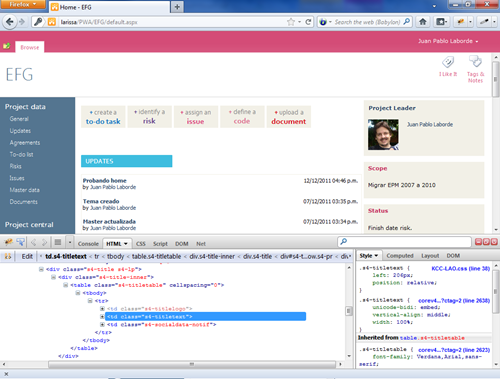Click the Firebug search box magnifier
500x379 pixels.
(x=343, y=241)
